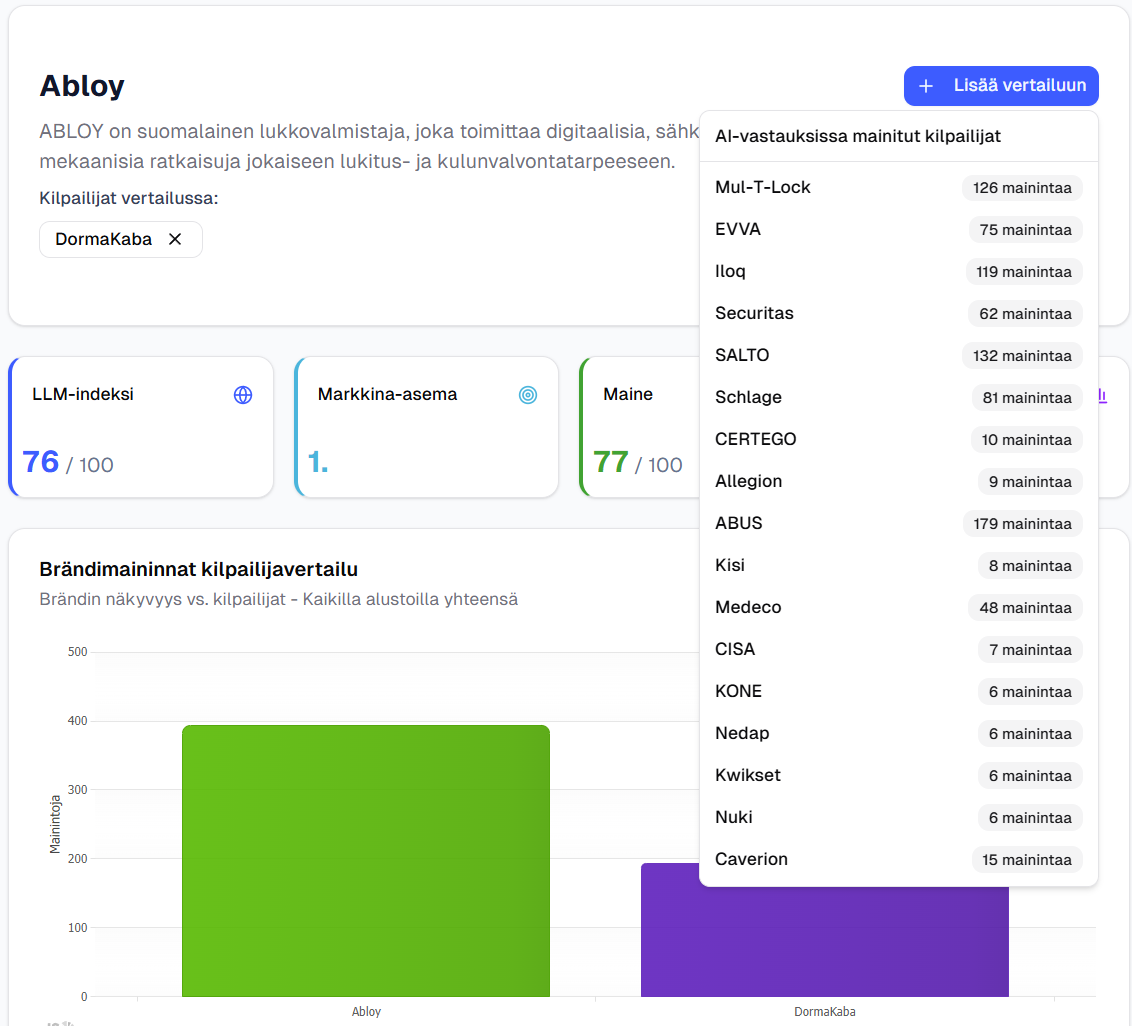Remove DormaKaba competitor with X icon
Image resolution: width=1132 pixels, height=1026 pixels.
175,239
